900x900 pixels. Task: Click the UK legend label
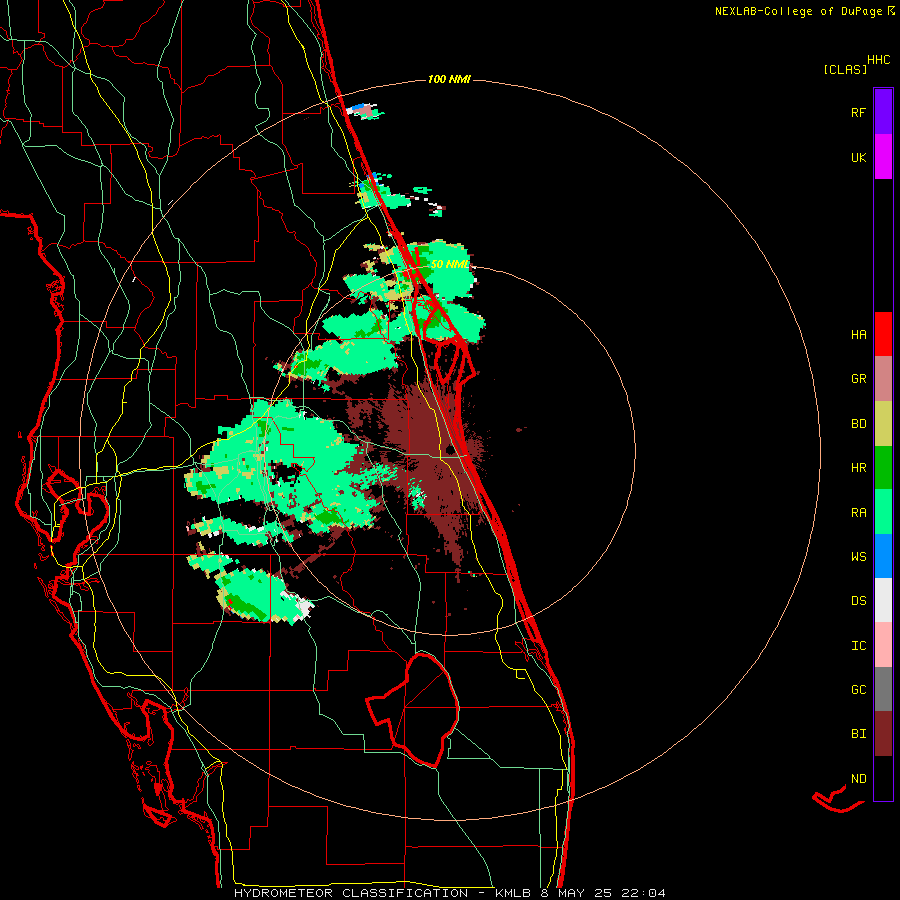click(x=858, y=157)
